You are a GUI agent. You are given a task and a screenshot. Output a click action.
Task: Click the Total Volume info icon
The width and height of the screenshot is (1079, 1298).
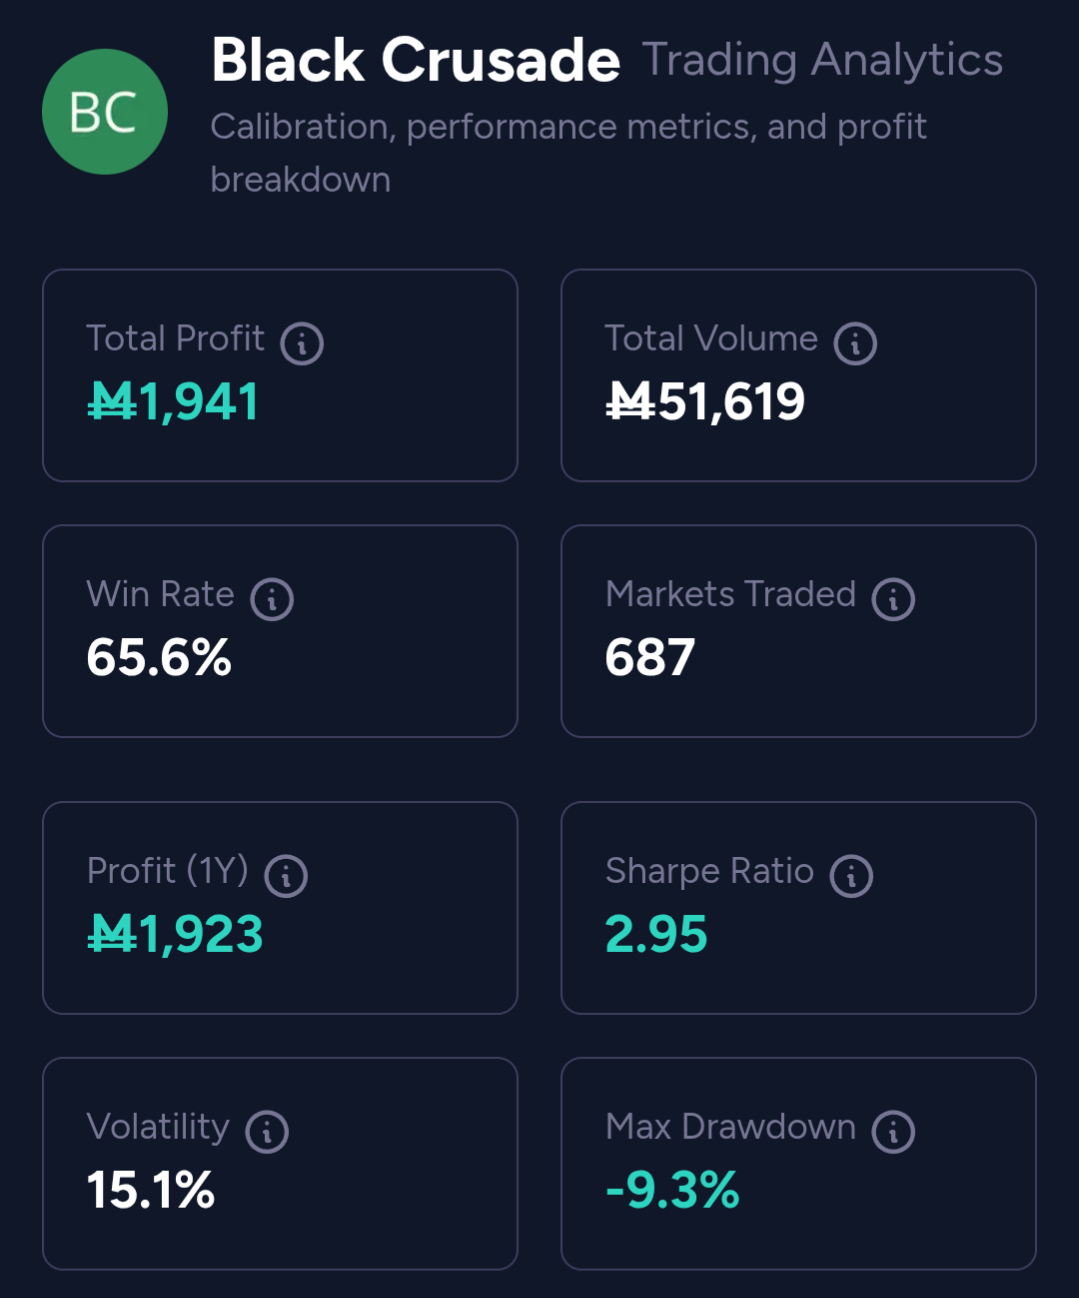pyautogui.click(x=855, y=344)
